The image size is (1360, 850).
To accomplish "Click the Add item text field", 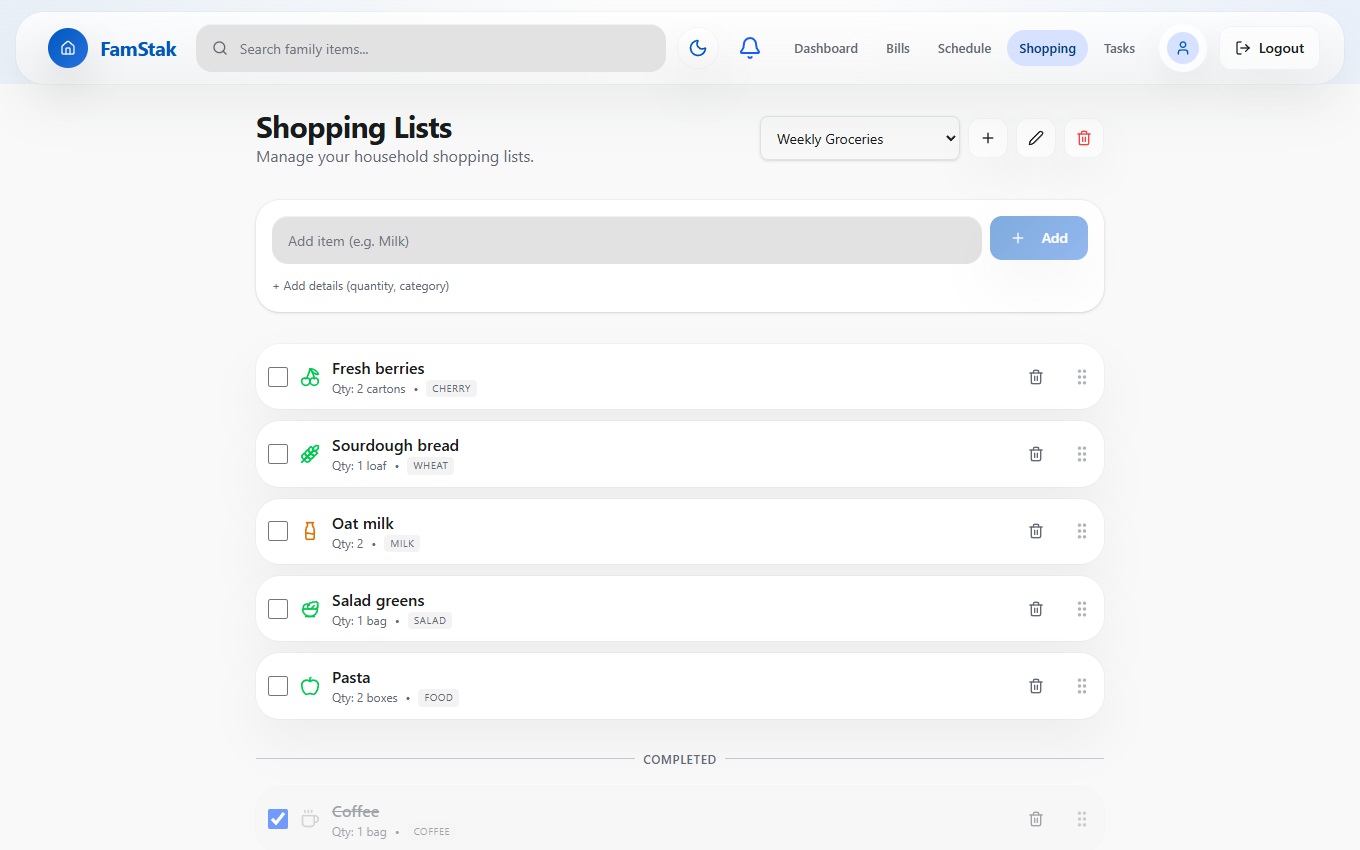I will point(627,241).
